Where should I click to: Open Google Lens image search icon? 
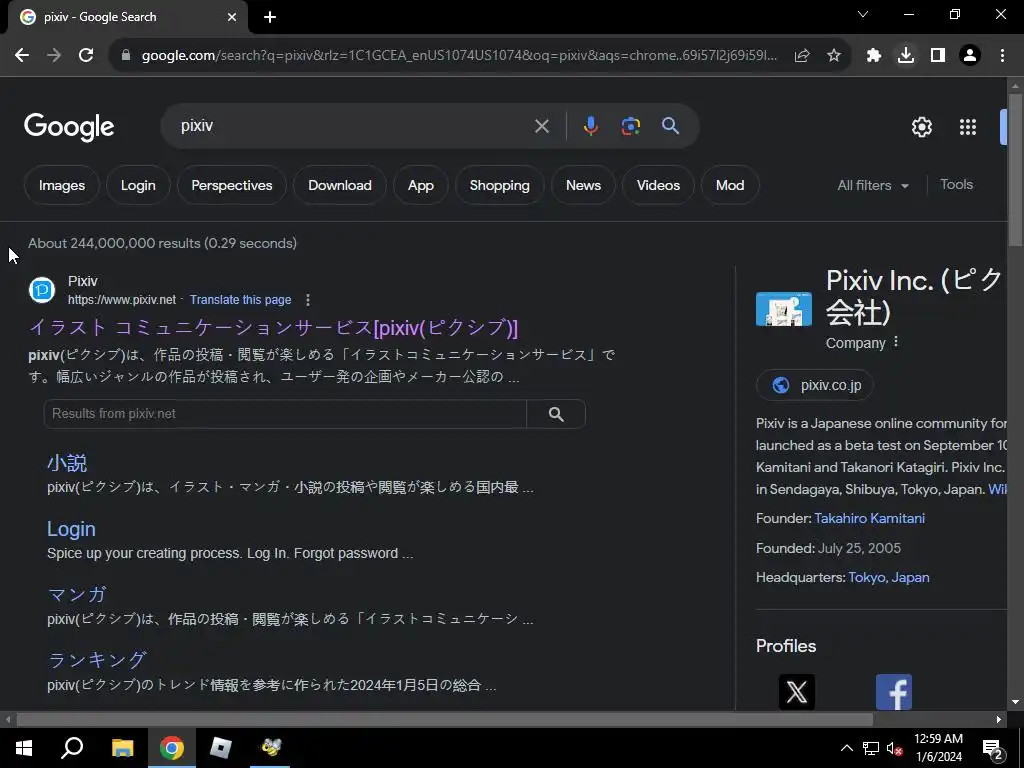point(630,126)
